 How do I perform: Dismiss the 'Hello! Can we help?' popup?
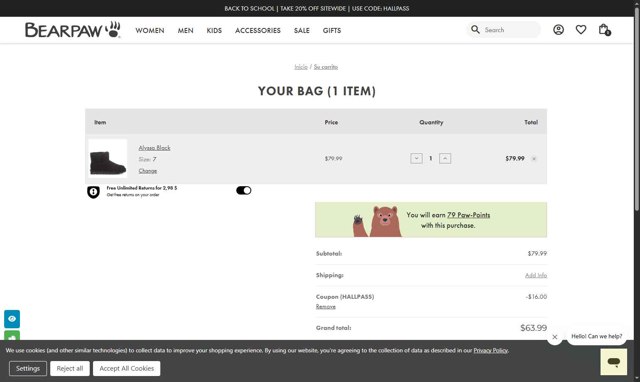point(555,337)
